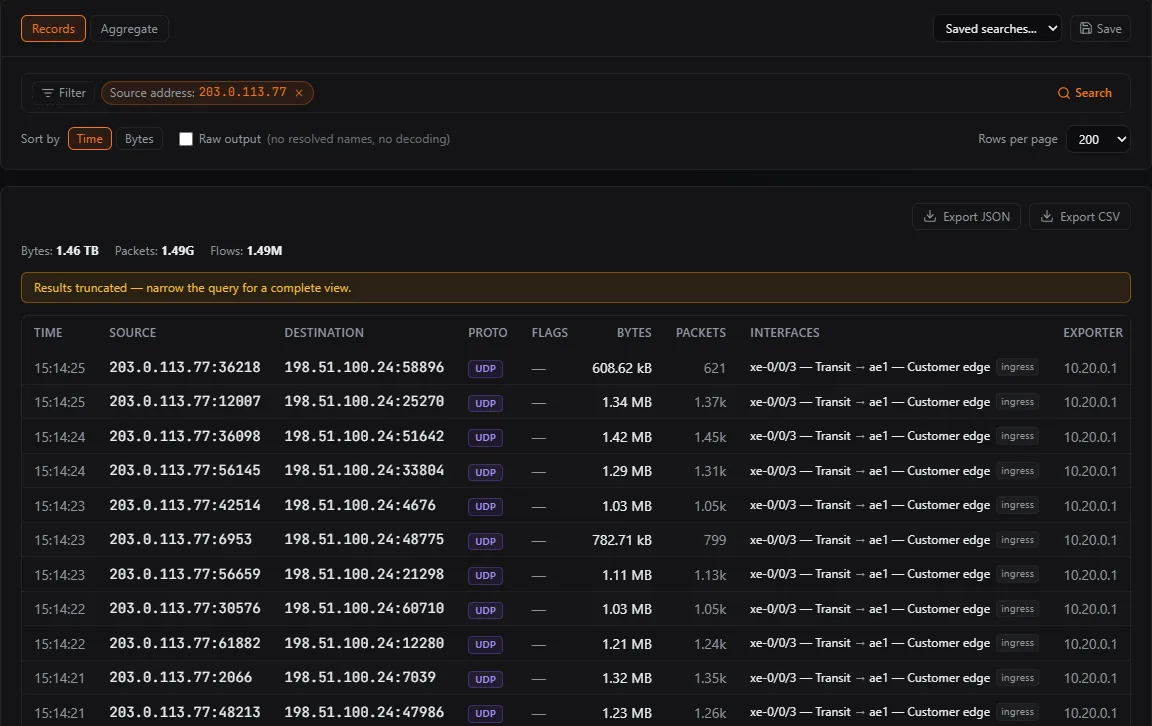The width and height of the screenshot is (1152, 726).
Task: Select destination 198.51.100.24:4676
Action: (x=360, y=506)
